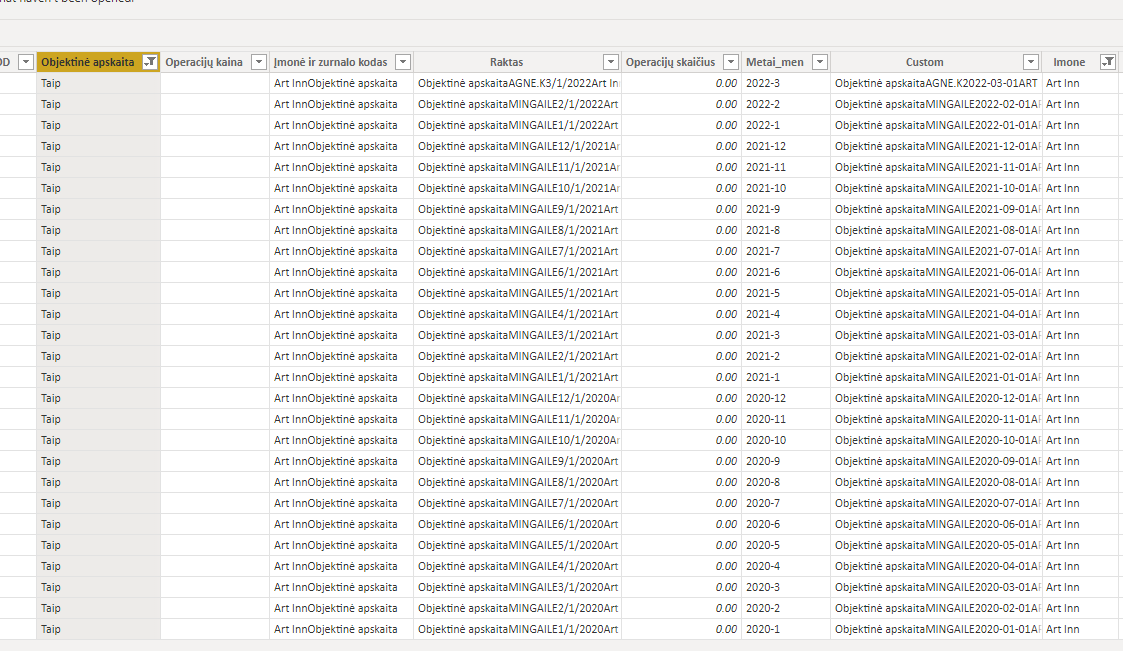Image resolution: width=1123 pixels, height=651 pixels.
Task: Select the Custom cell containing MINGAILE2021-06-01
Action: pyautogui.click(x=936, y=272)
